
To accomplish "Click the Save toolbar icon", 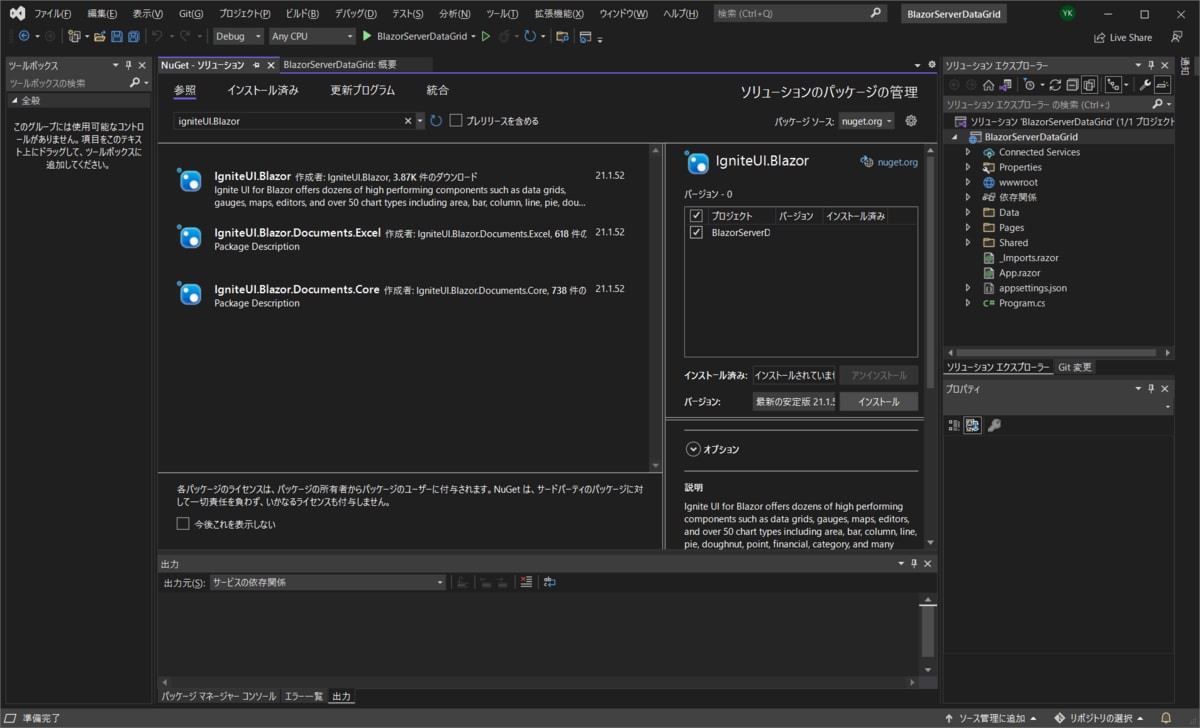I will pyautogui.click(x=117, y=36).
